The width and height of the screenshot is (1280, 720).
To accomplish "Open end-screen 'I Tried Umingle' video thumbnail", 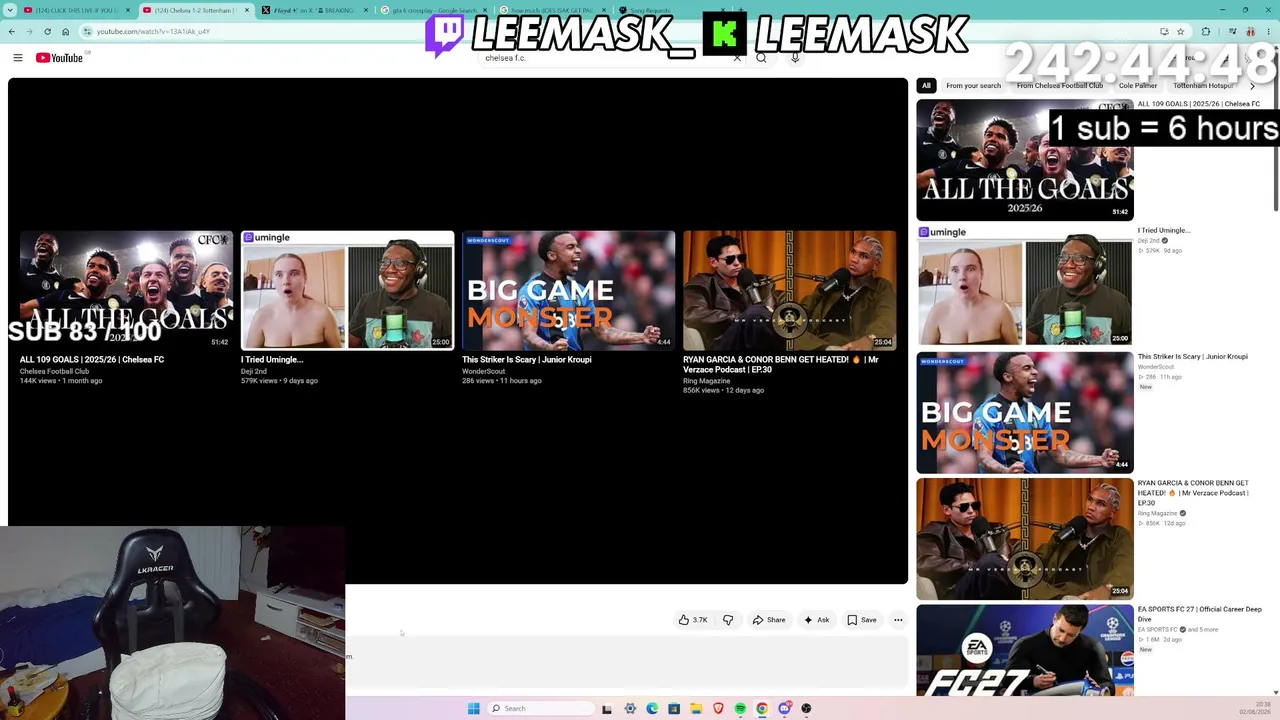I will (x=347, y=290).
